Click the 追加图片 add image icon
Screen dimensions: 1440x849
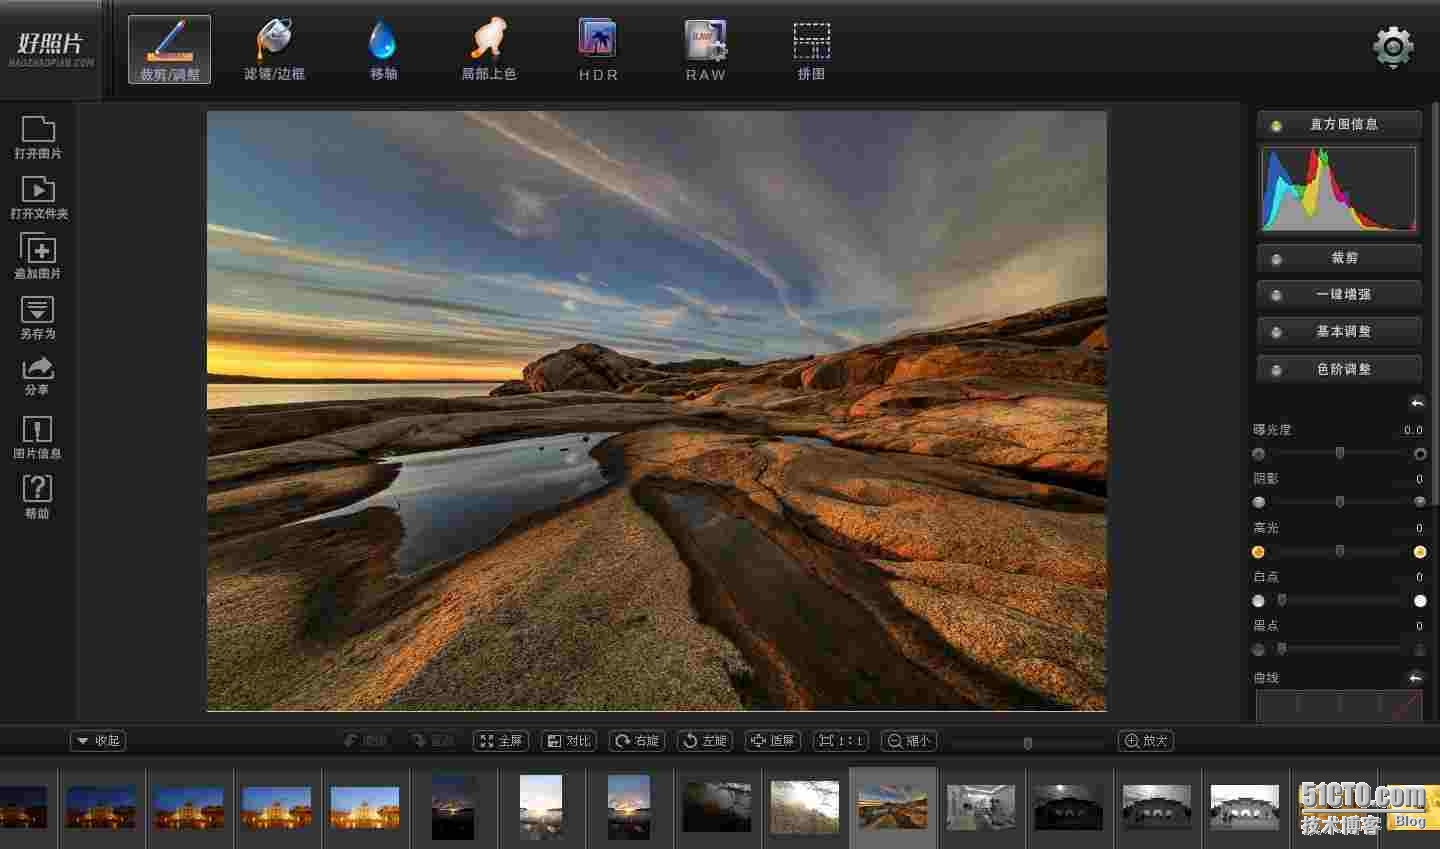click(38, 256)
